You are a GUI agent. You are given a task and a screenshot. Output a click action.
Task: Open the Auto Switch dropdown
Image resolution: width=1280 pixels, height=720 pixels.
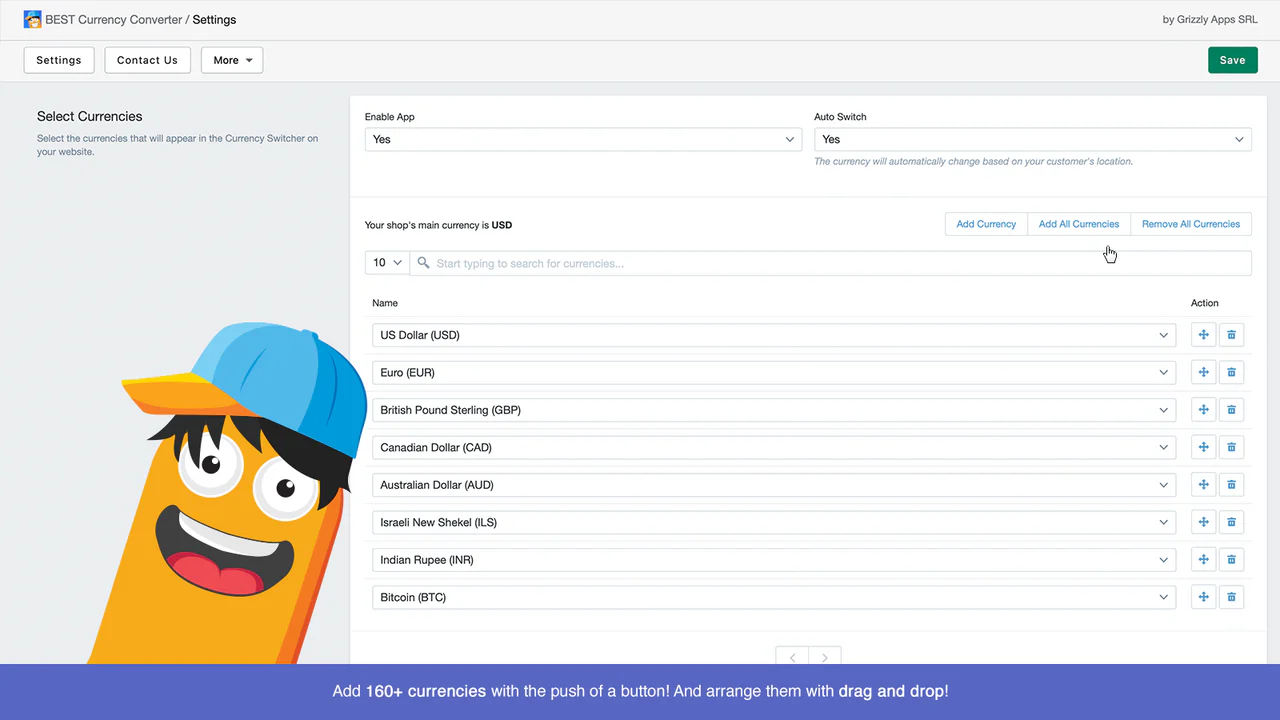(x=1032, y=139)
